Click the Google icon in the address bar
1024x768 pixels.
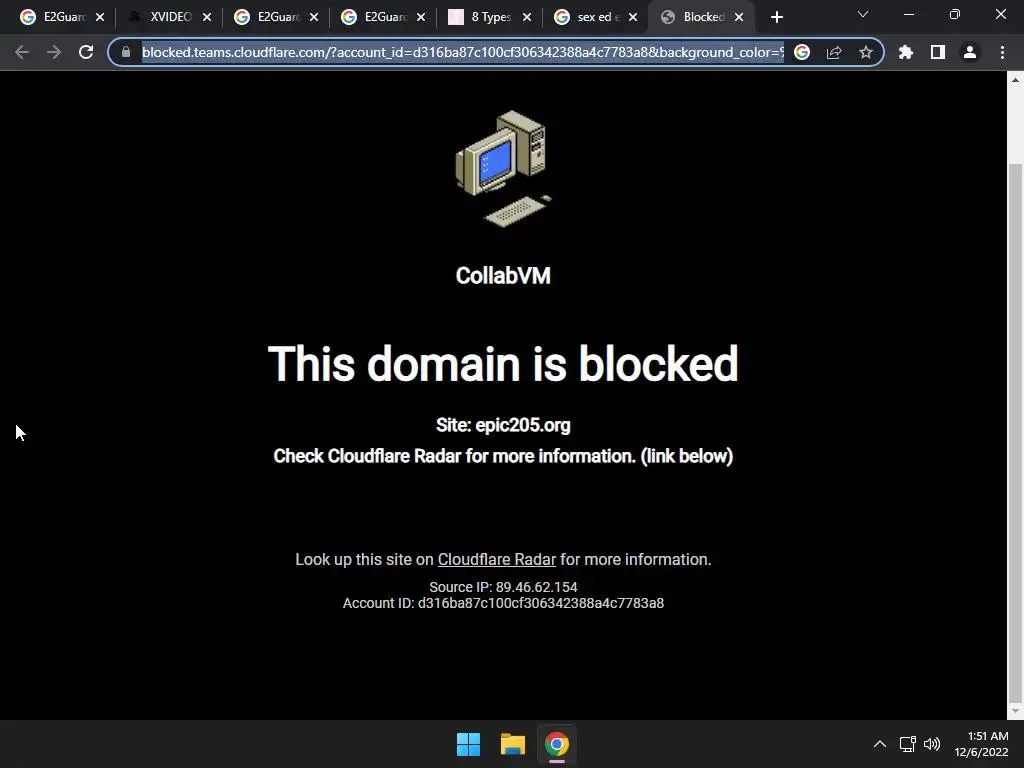pos(801,52)
